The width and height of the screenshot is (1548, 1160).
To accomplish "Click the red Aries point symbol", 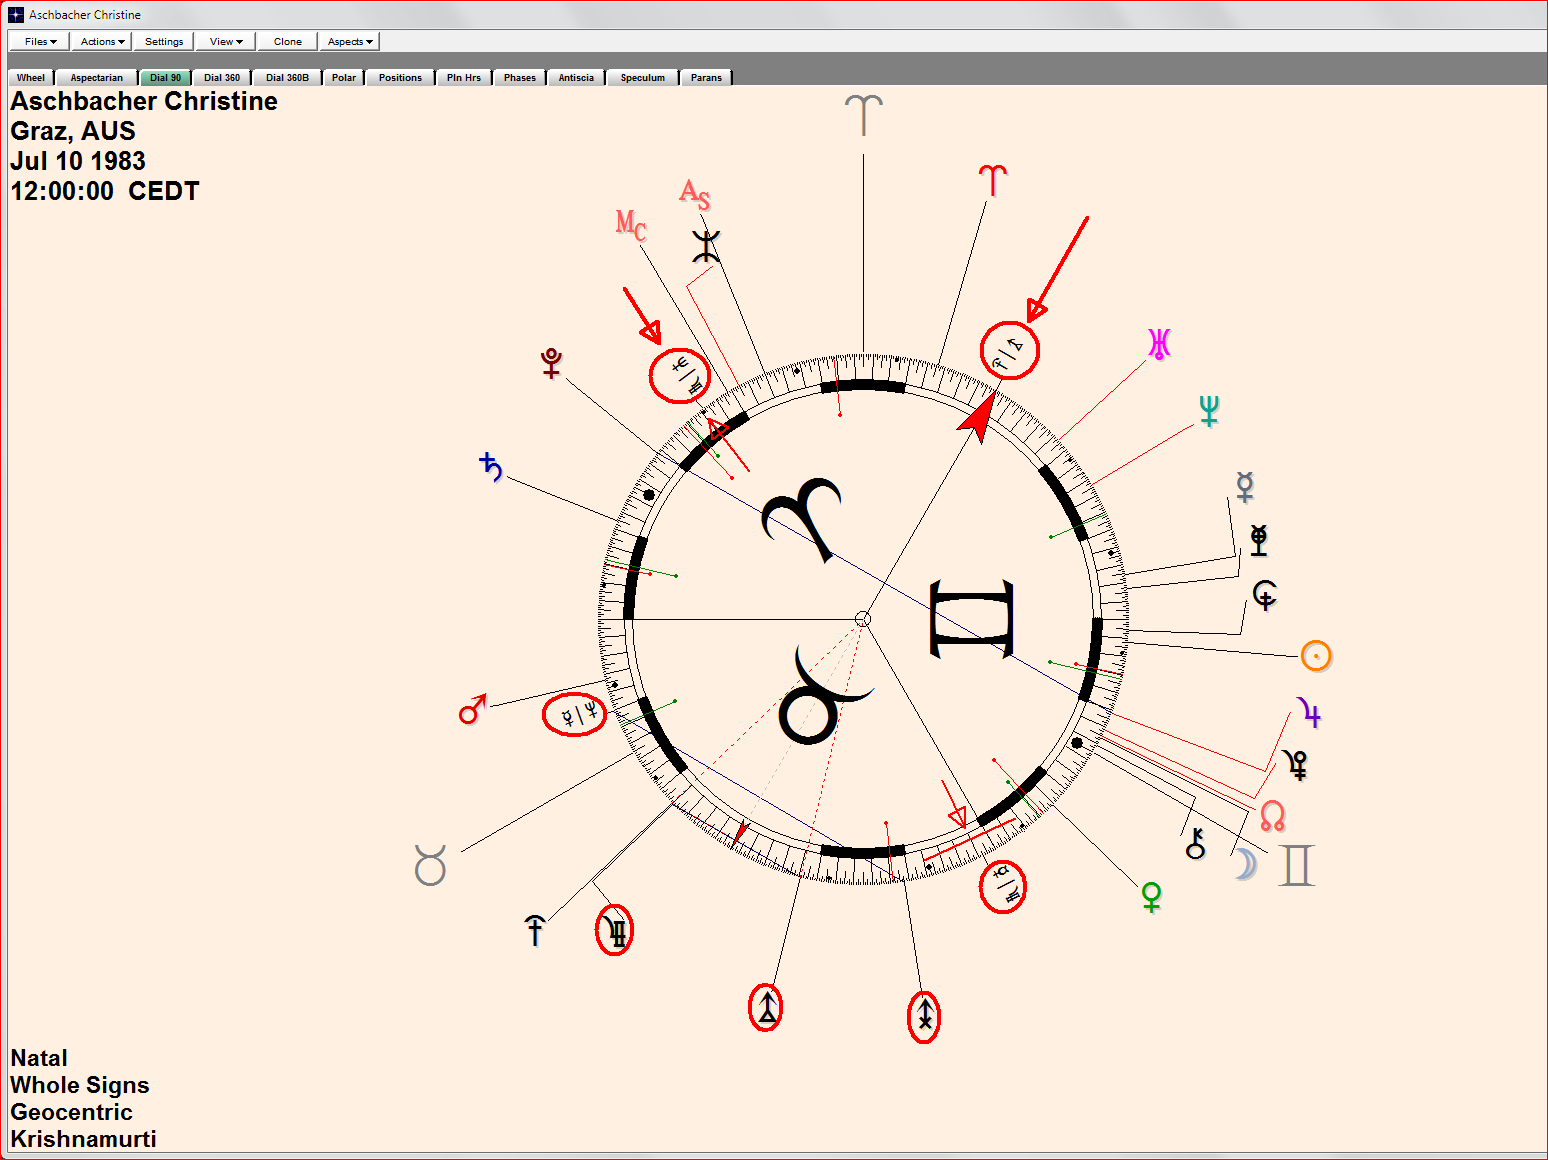I will 992,180.
